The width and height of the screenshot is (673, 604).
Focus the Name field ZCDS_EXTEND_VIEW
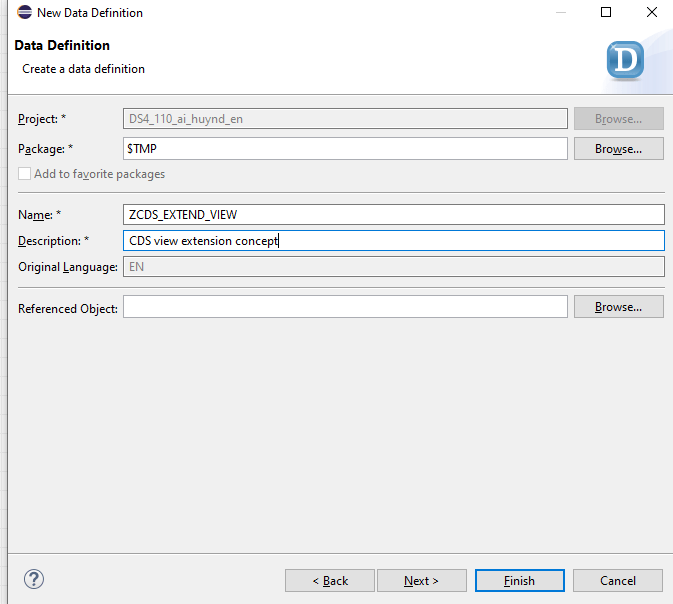[394, 215]
